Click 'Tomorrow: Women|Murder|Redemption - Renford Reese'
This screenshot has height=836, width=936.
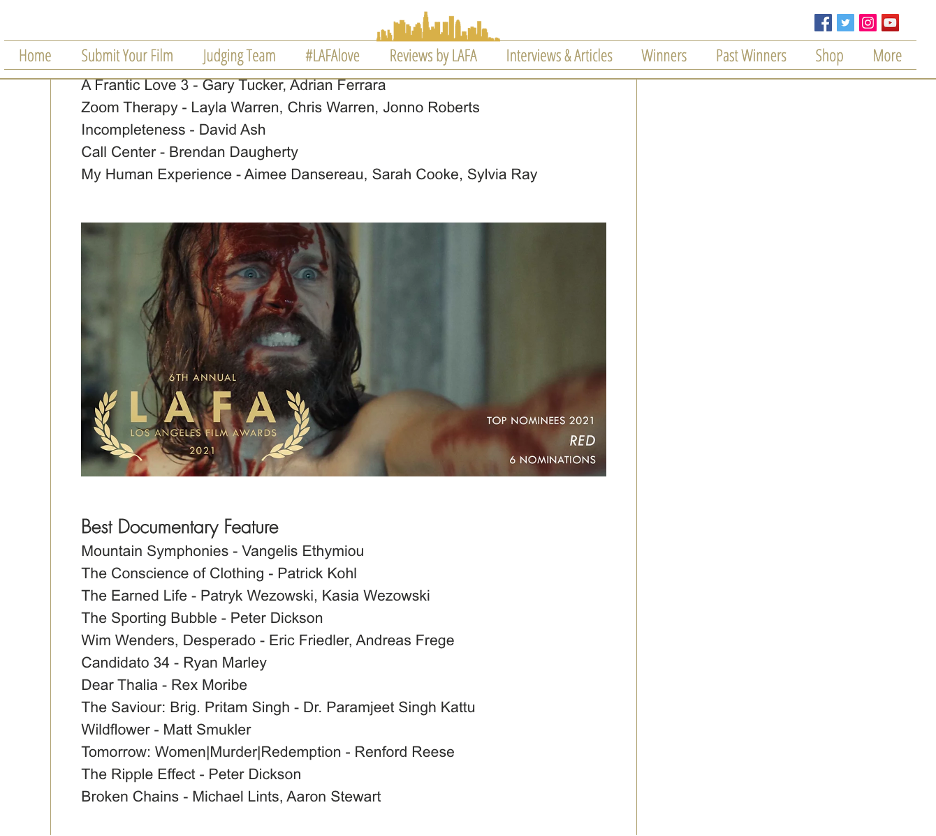pos(267,752)
